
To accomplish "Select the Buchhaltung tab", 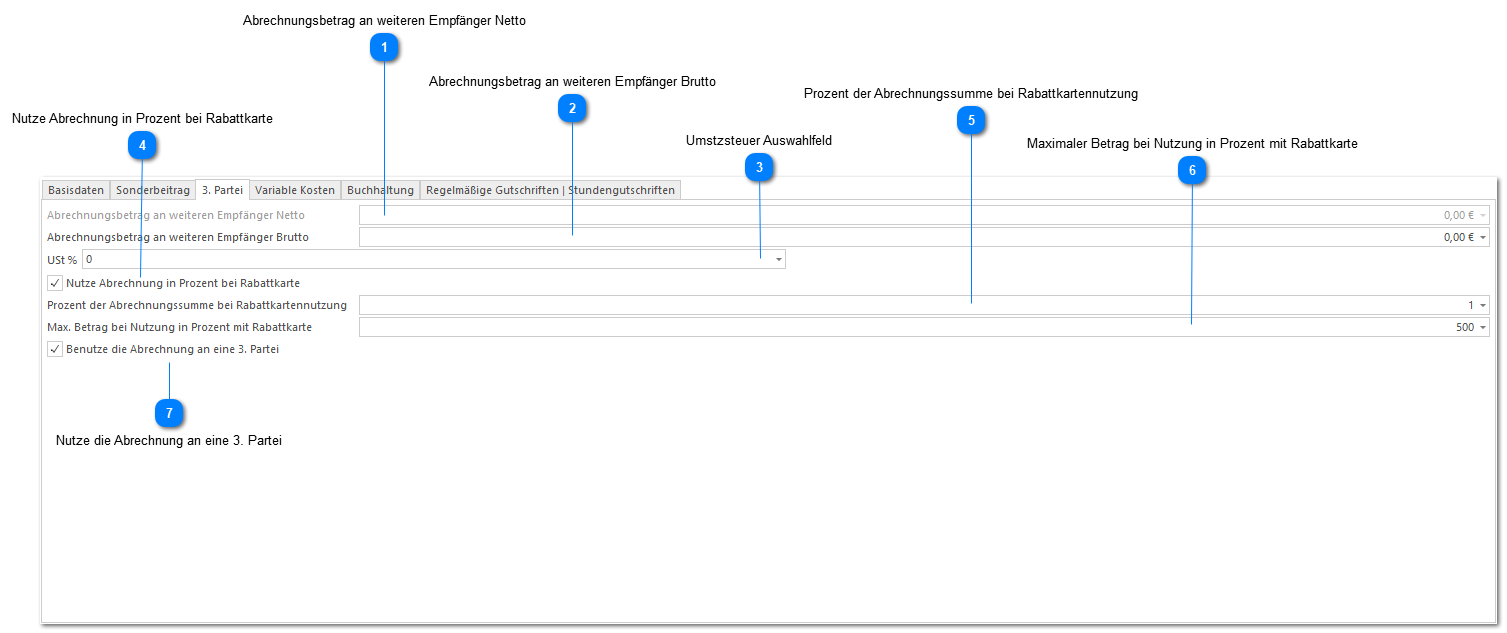I will 380,190.
